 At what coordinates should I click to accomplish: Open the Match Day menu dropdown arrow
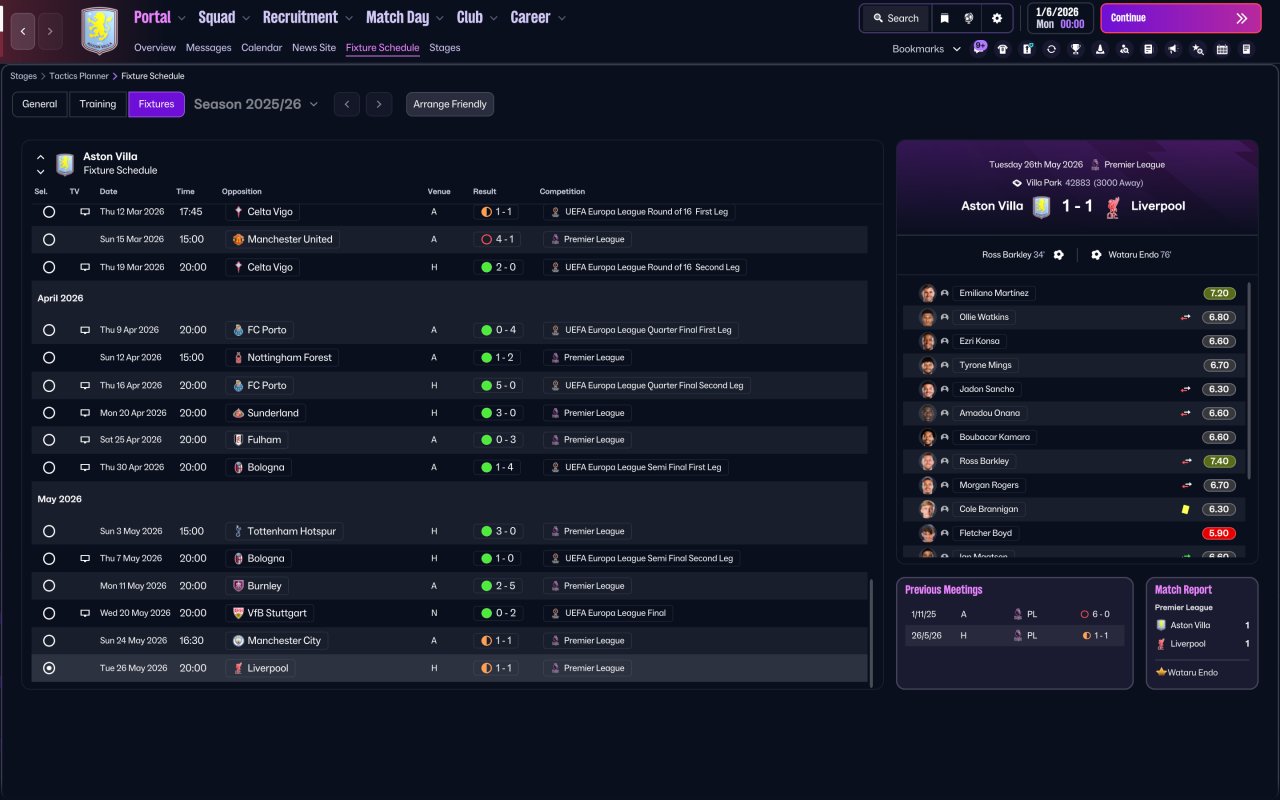click(x=438, y=18)
